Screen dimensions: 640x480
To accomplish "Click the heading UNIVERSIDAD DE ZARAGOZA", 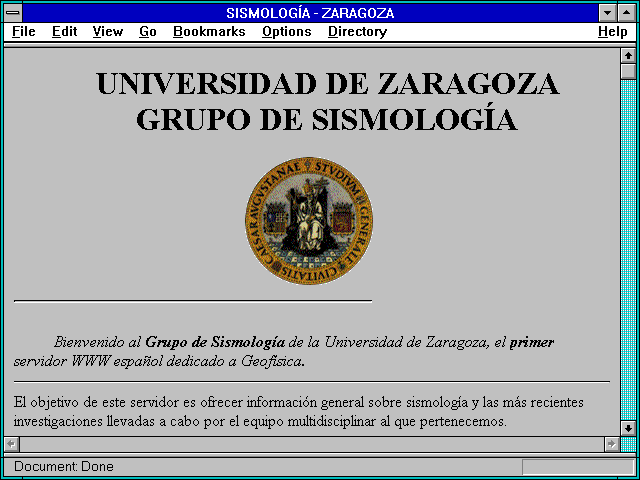I will (328, 84).
